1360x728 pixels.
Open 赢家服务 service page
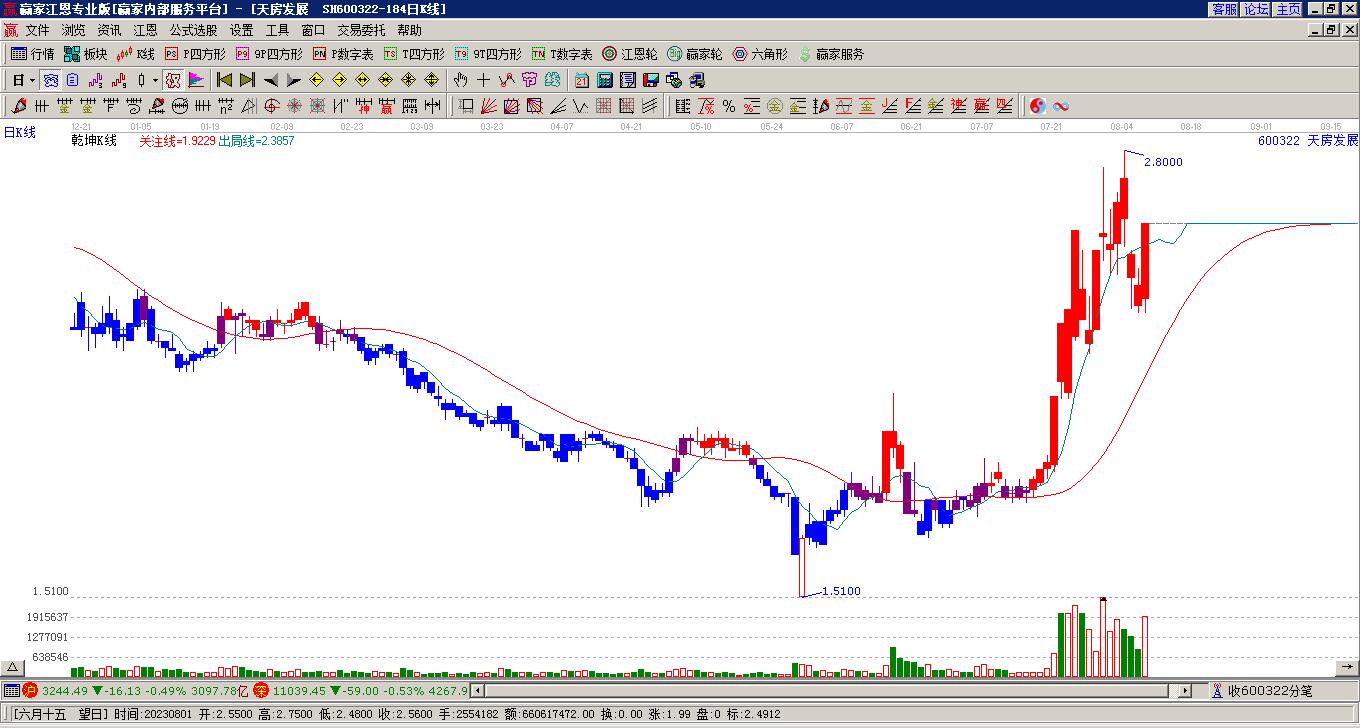(831, 54)
